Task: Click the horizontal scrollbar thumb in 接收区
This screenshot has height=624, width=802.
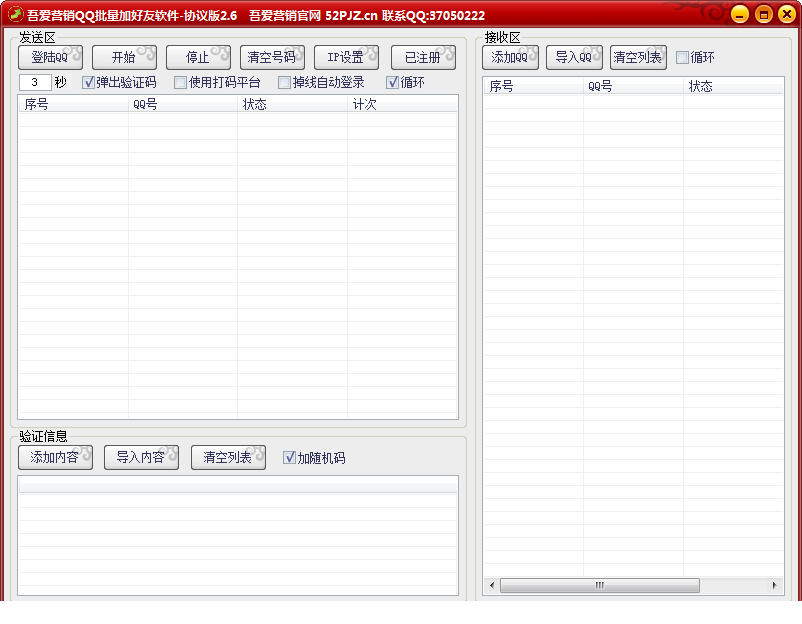Action: point(599,585)
